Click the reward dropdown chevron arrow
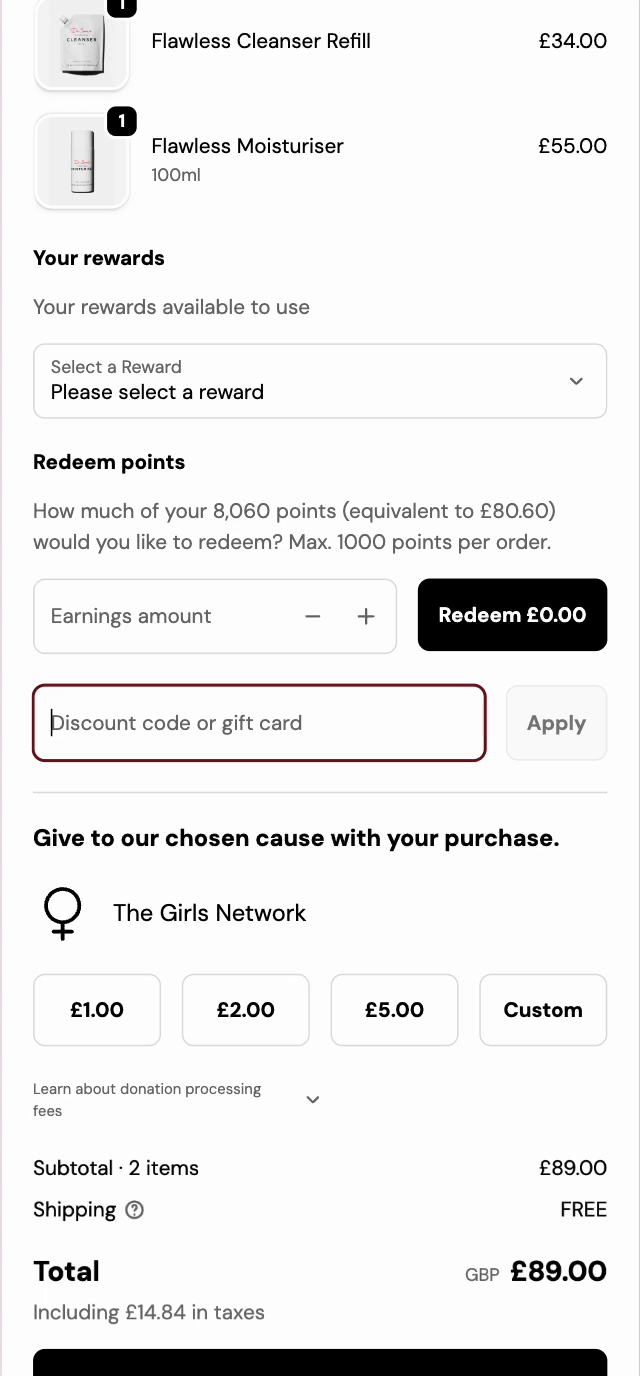Screen dimensions: 640x1376 pos(576,381)
